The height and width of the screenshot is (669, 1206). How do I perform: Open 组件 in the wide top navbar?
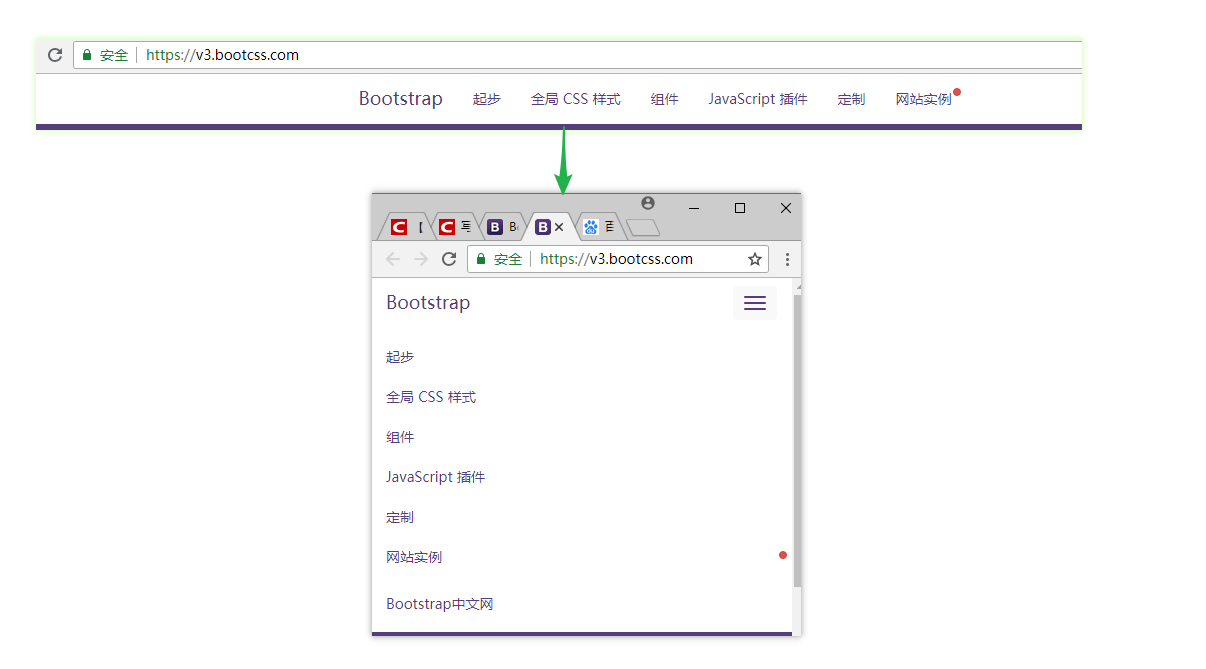(x=665, y=99)
